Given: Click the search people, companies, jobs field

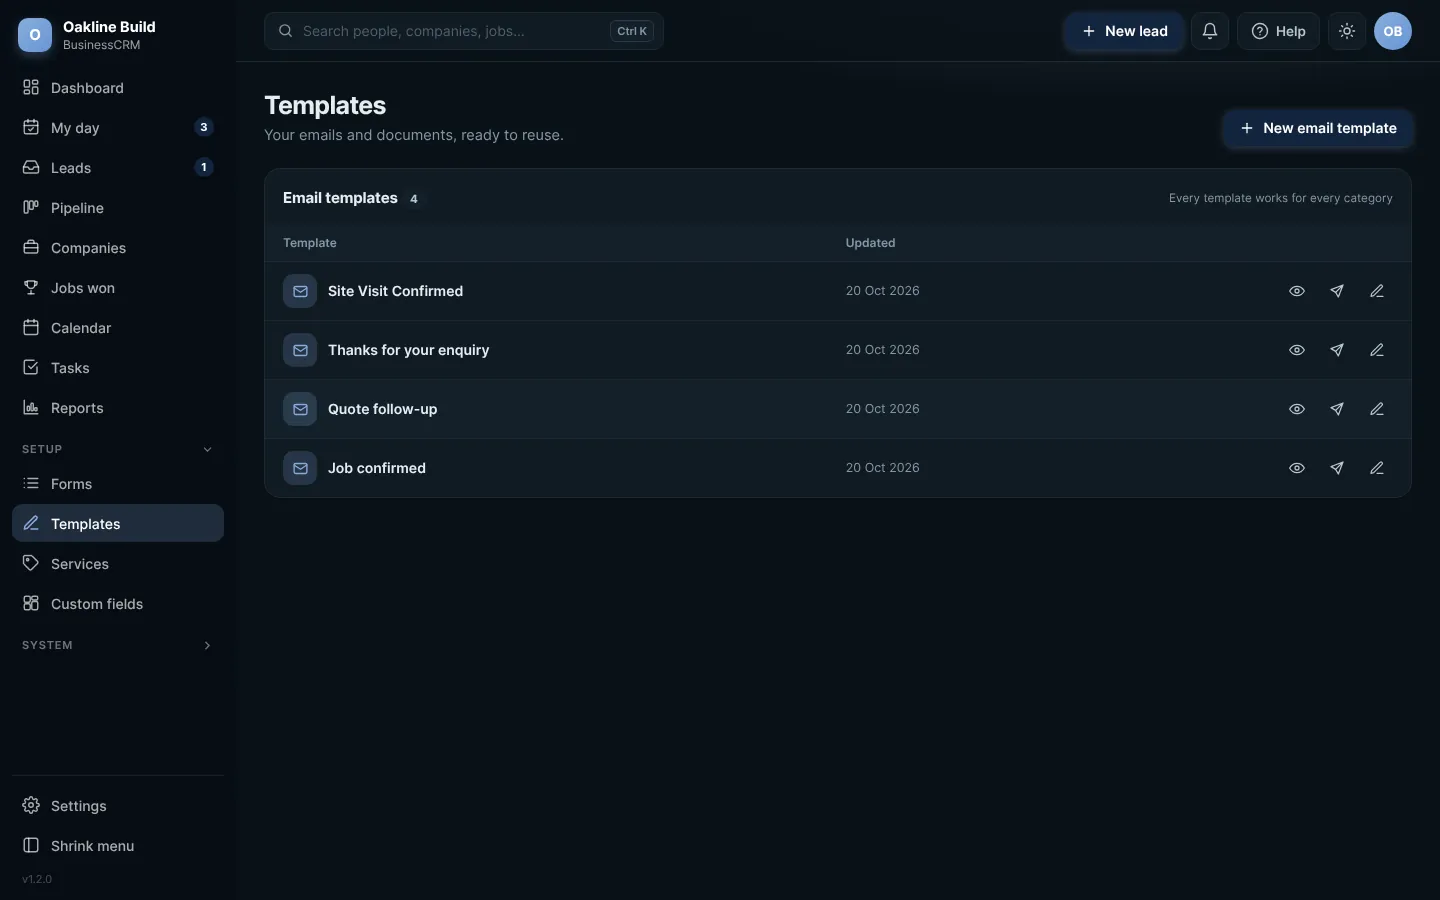Looking at the screenshot, I should (x=464, y=31).
